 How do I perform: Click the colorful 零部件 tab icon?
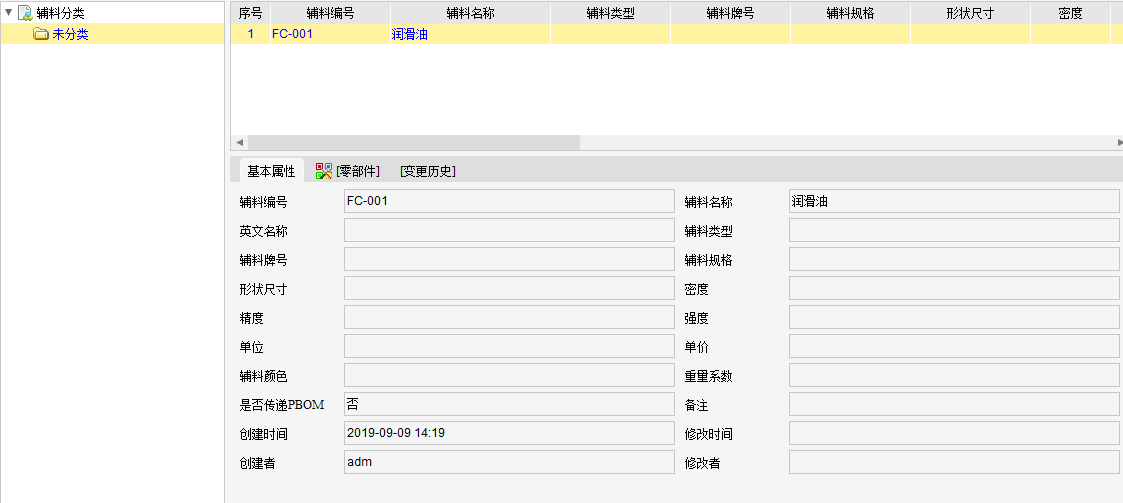[x=324, y=171]
